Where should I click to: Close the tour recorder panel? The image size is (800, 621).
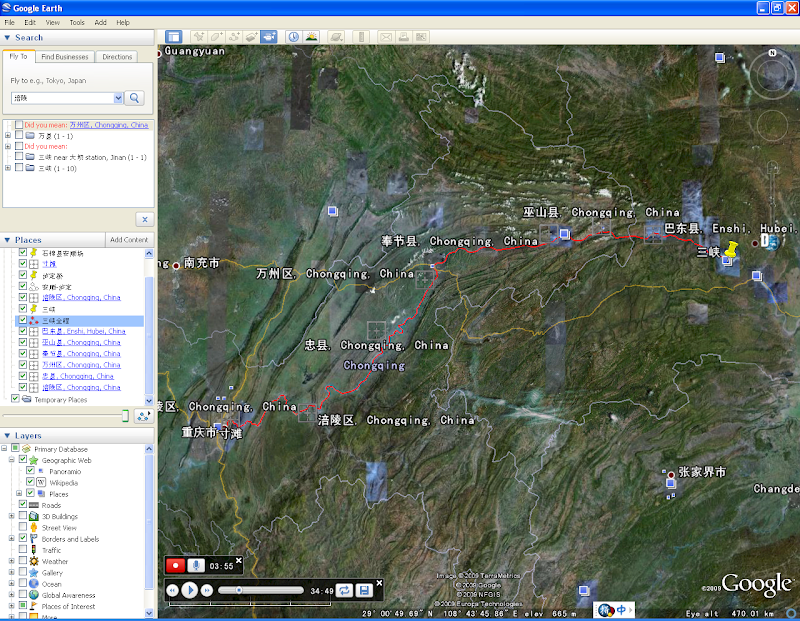(x=238, y=560)
